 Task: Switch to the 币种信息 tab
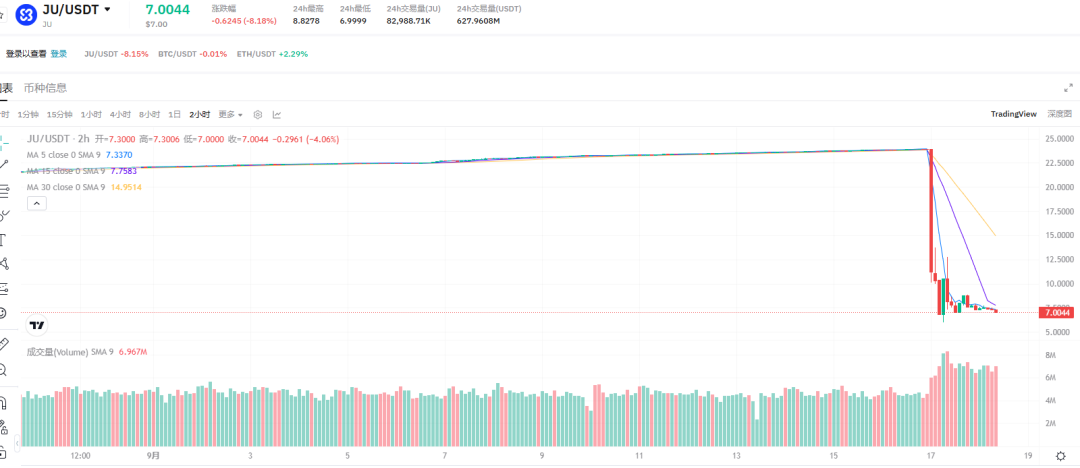[x=45, y=88]
